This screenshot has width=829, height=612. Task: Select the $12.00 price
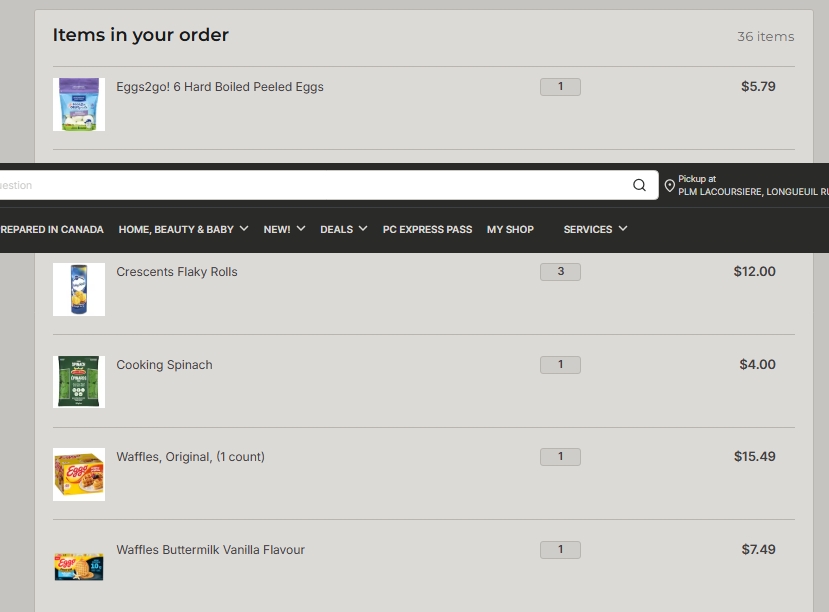754,271
